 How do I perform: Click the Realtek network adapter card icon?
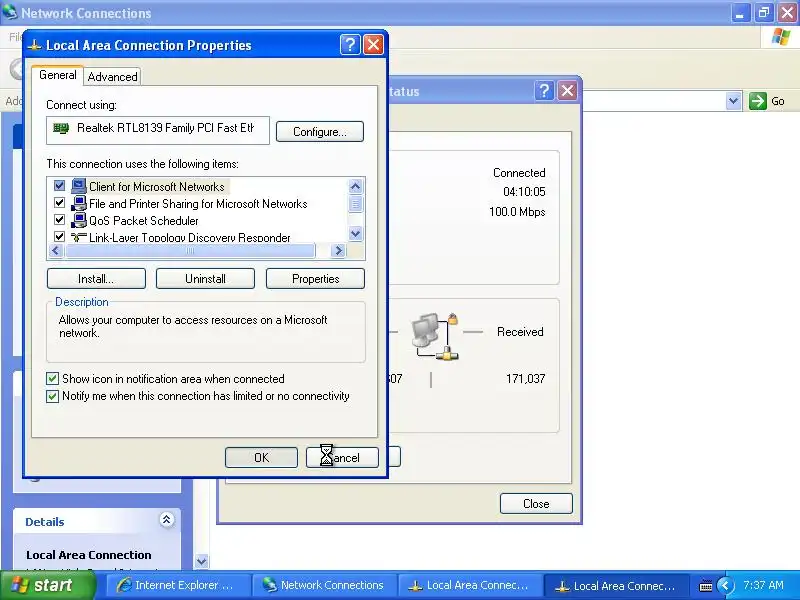click(61, 128)
